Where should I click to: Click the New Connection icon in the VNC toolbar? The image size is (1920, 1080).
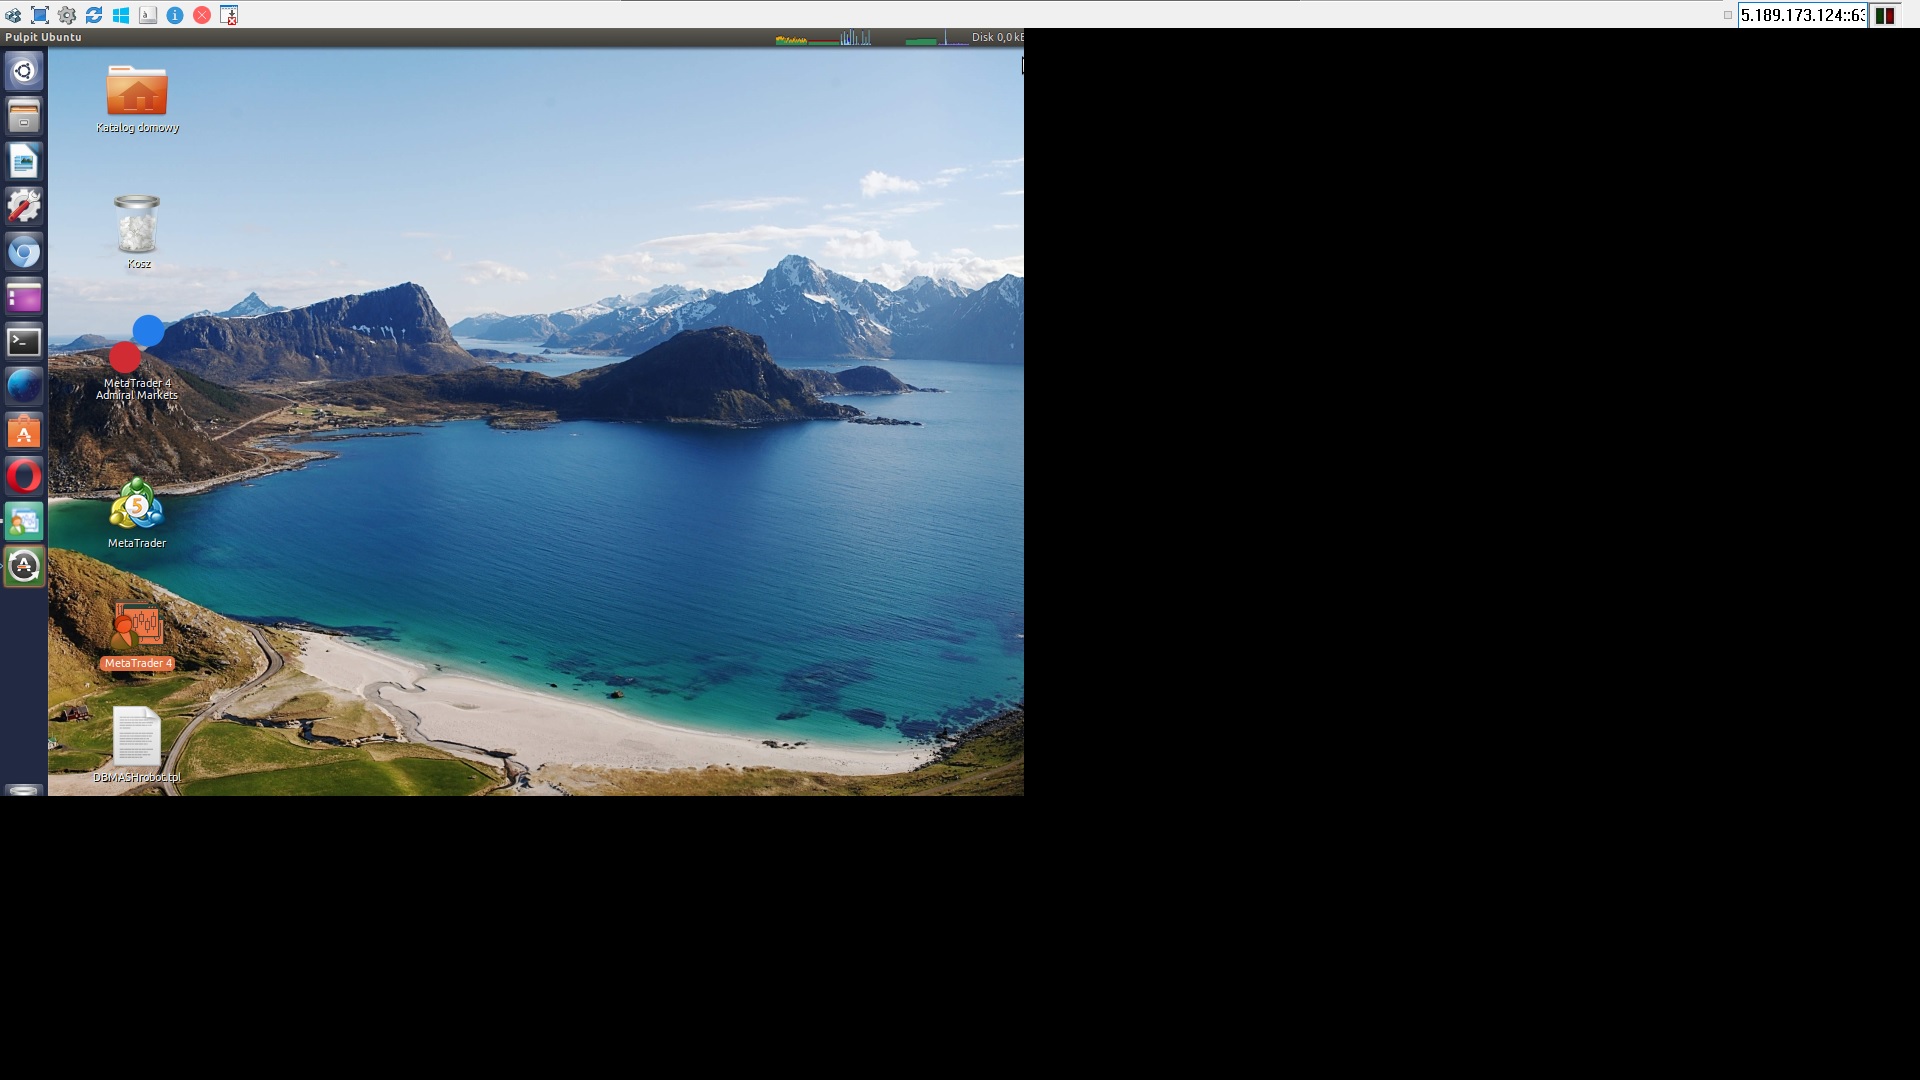pyautogui.click(x=13, y=15)
